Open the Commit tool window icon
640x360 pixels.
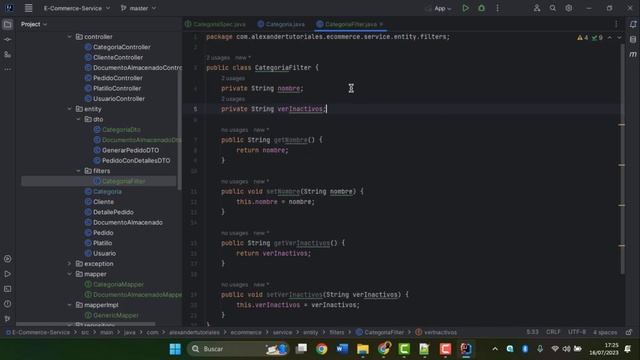pos(7,40)
